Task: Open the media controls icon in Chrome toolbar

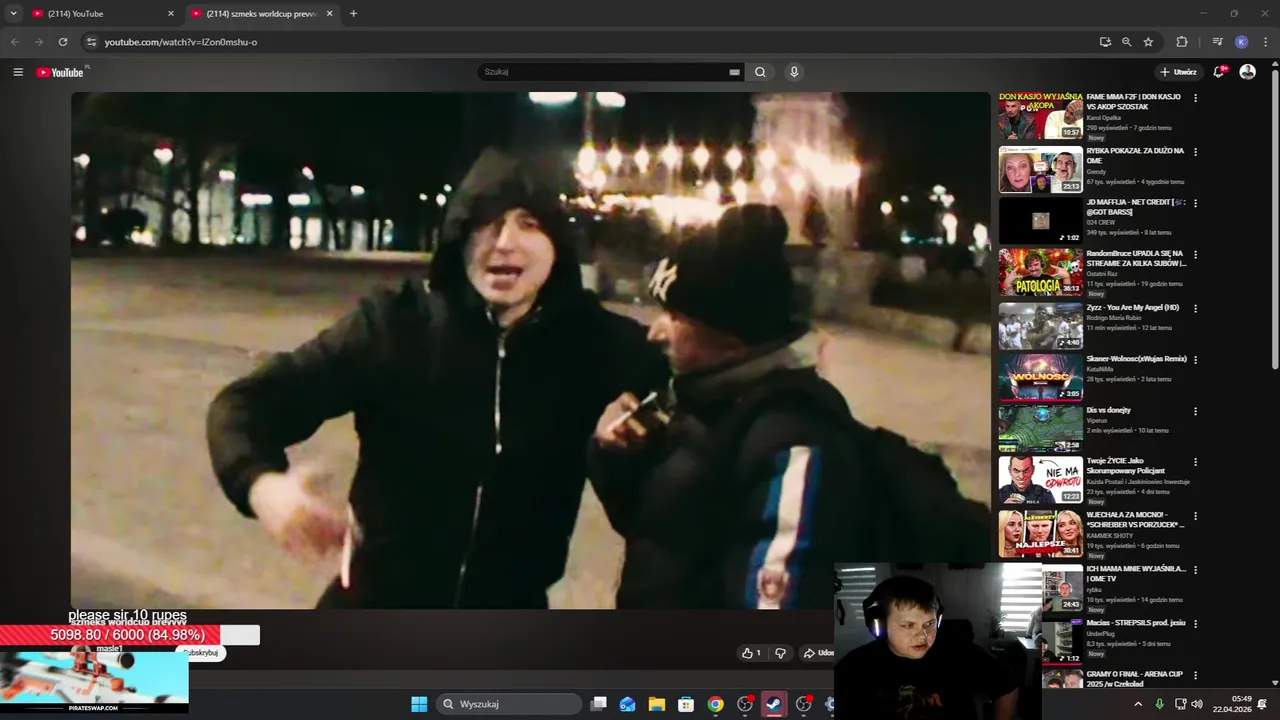Action: pos(1217,42)
